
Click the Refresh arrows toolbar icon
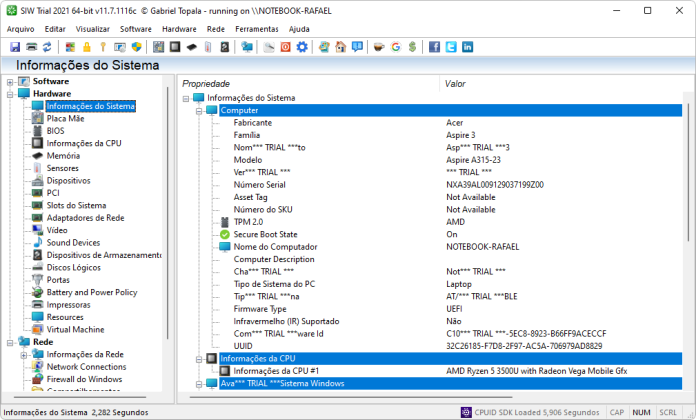tap(47, 47)
